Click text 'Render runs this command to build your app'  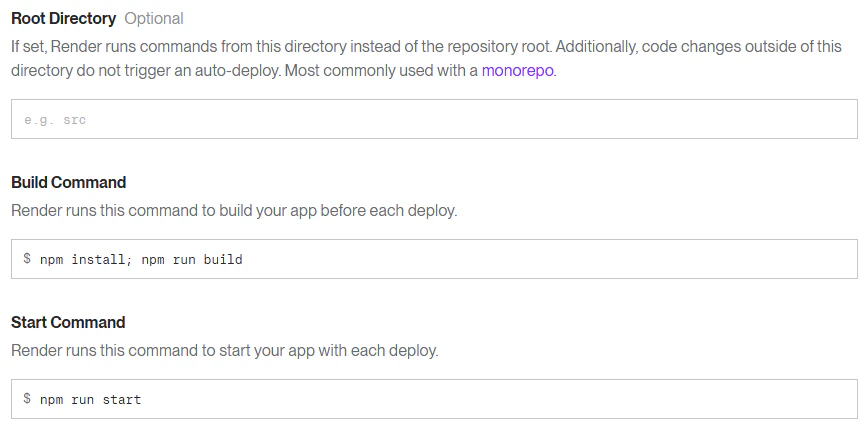pyautogui.click(x=164, y=211)
